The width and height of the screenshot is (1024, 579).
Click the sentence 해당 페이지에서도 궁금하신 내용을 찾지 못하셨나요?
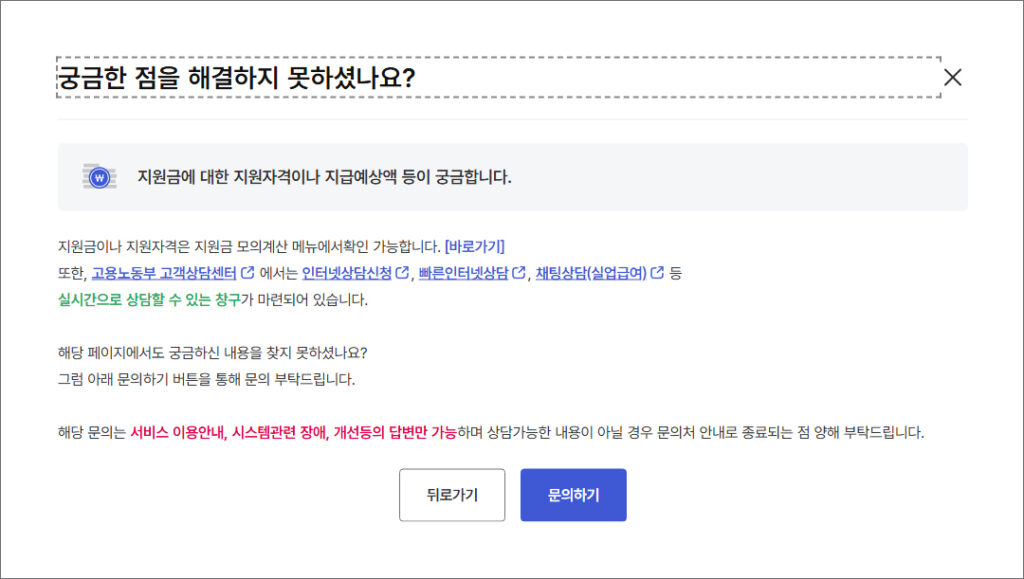[x=213, y=353]
